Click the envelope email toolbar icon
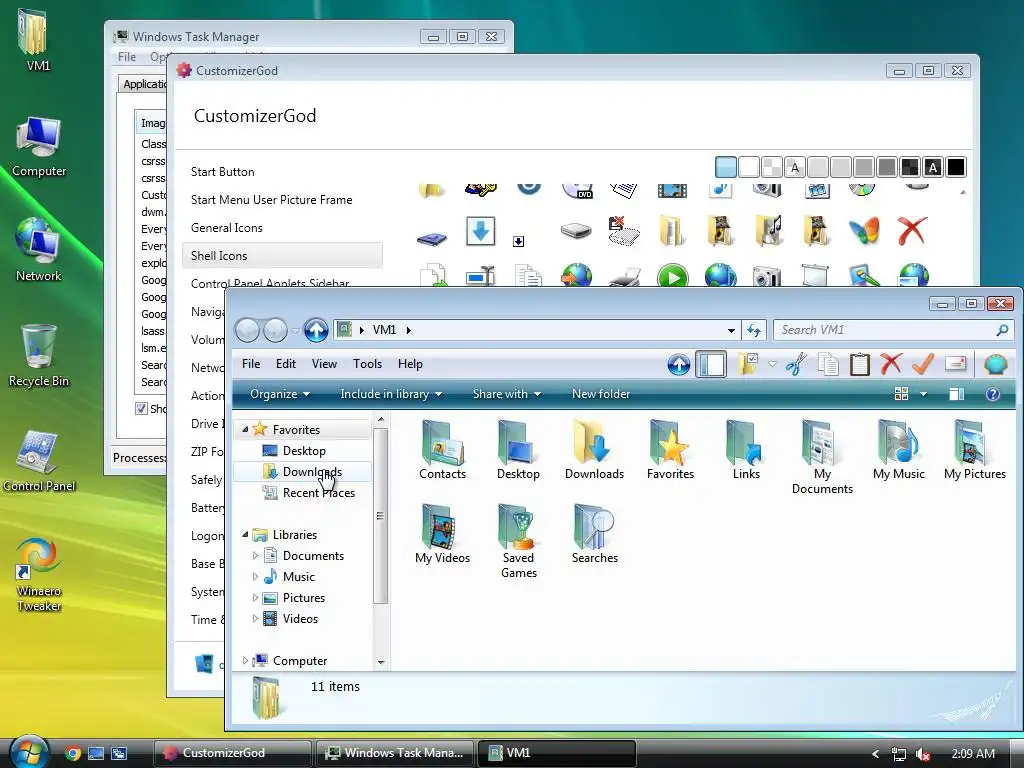This screenshot has width=1024, height=768. [955, 363]
